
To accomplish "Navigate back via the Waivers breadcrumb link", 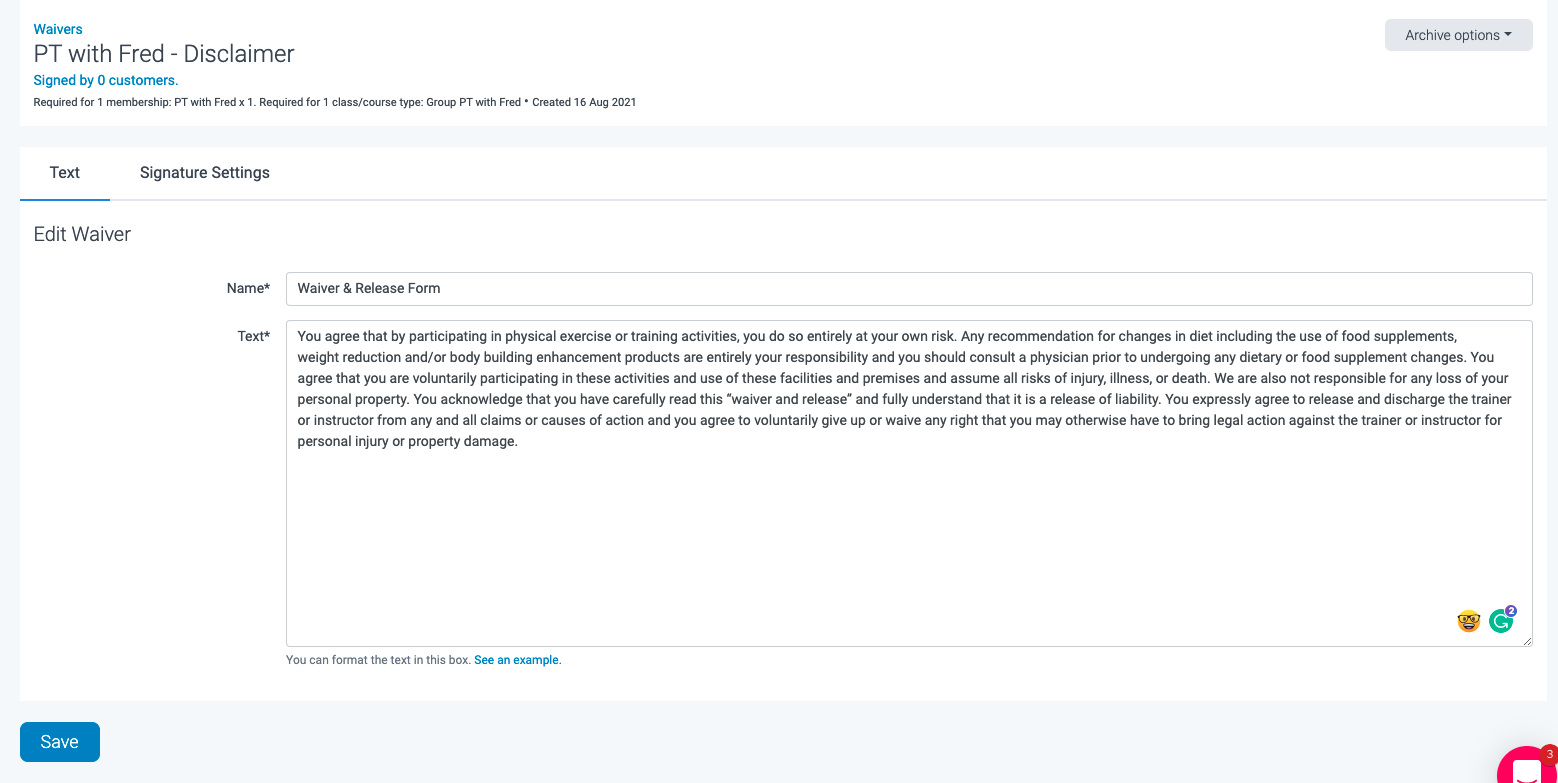I will [57, 29].
